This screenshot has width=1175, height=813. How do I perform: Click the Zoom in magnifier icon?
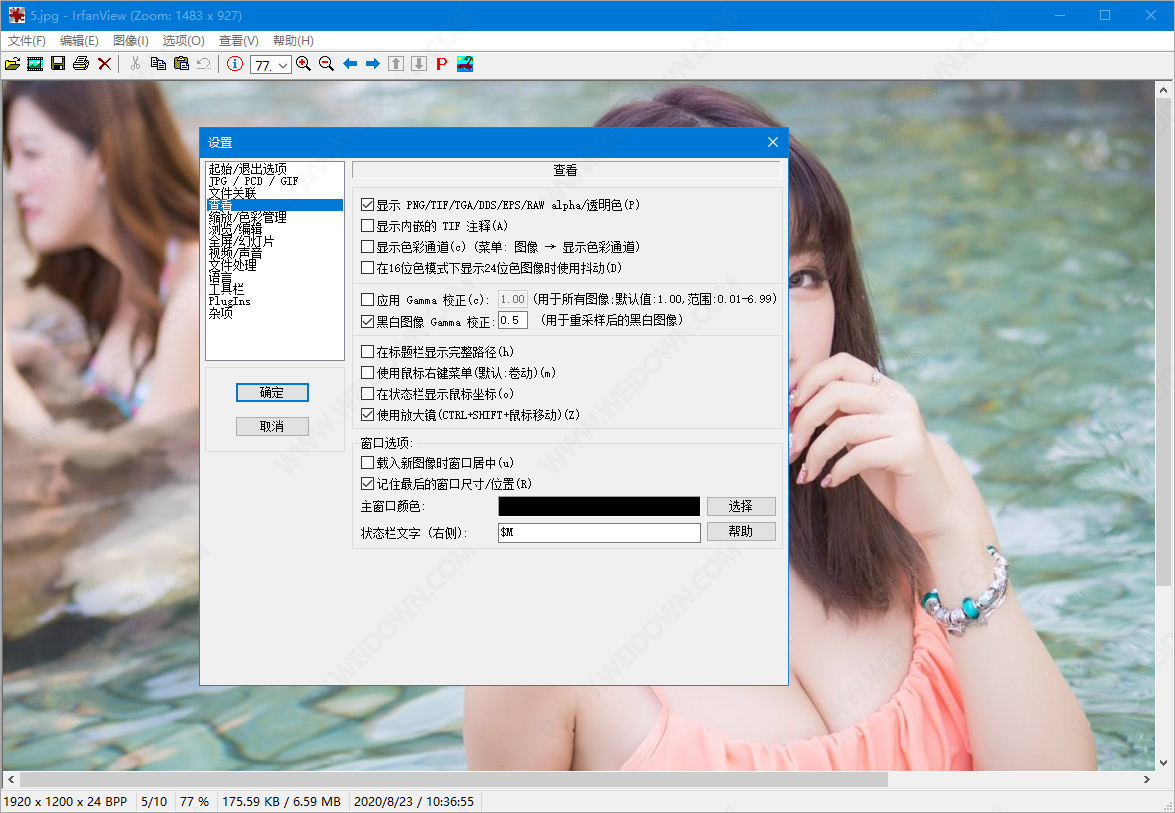304,64
